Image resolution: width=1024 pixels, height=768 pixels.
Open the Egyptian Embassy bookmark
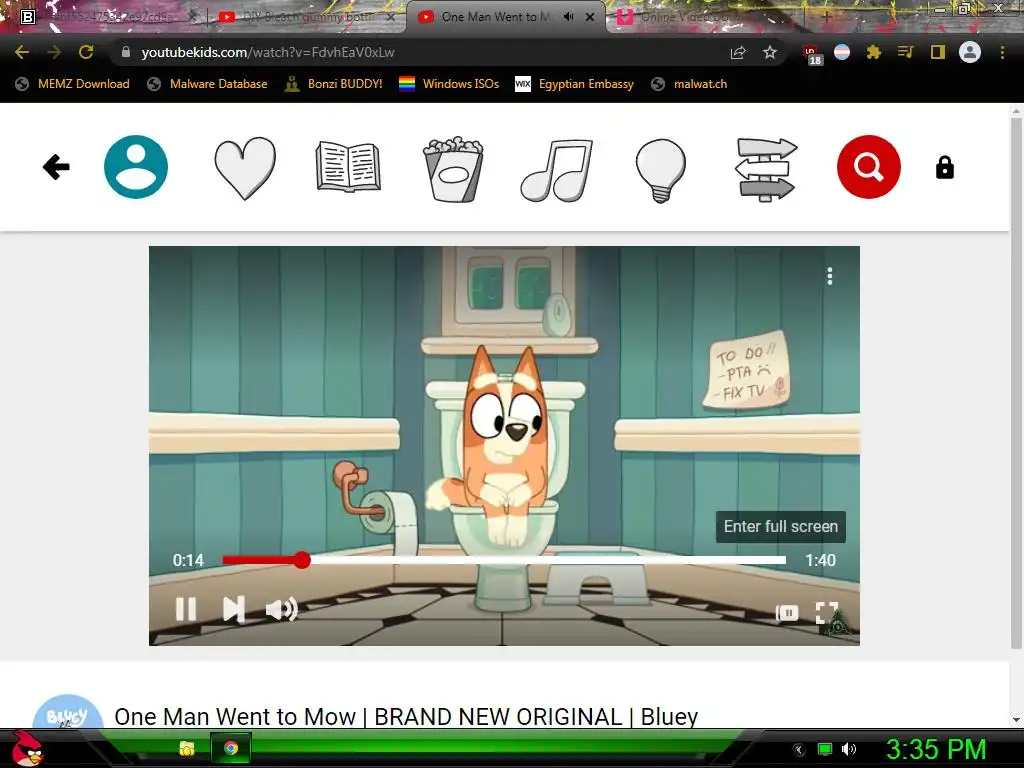click(575, 84)
